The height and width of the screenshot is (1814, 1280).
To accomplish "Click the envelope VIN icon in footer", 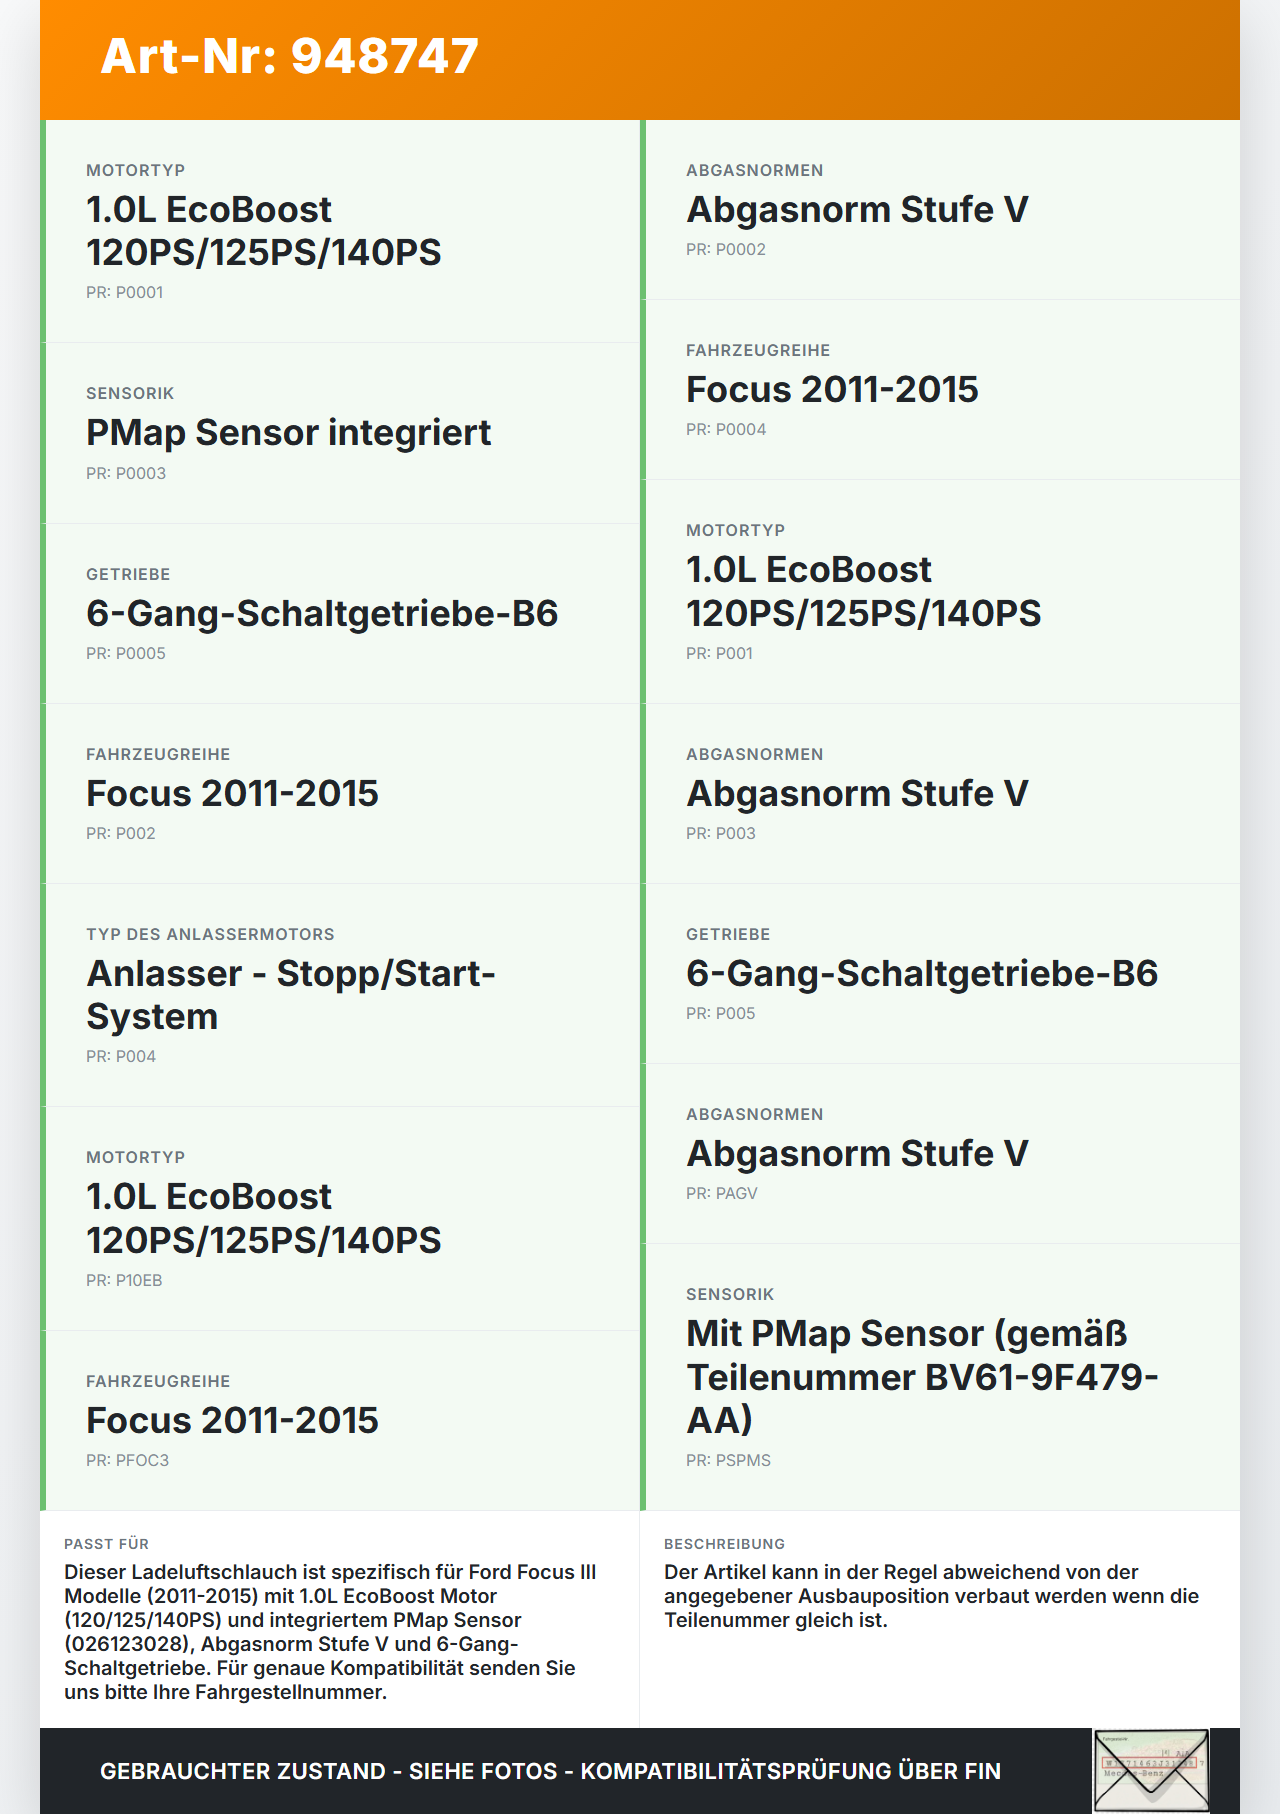I will [1151, 1770].
